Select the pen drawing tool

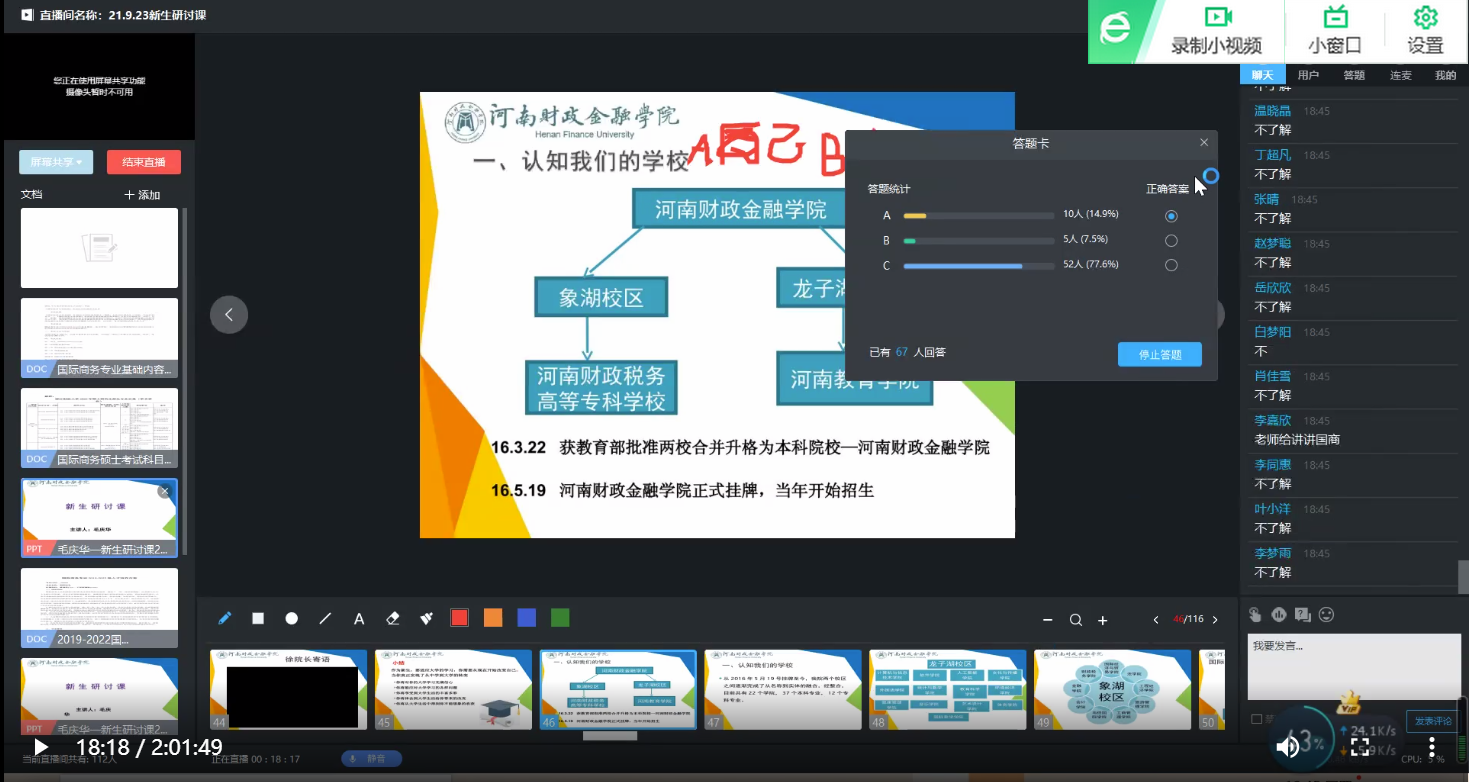[225, 619]
